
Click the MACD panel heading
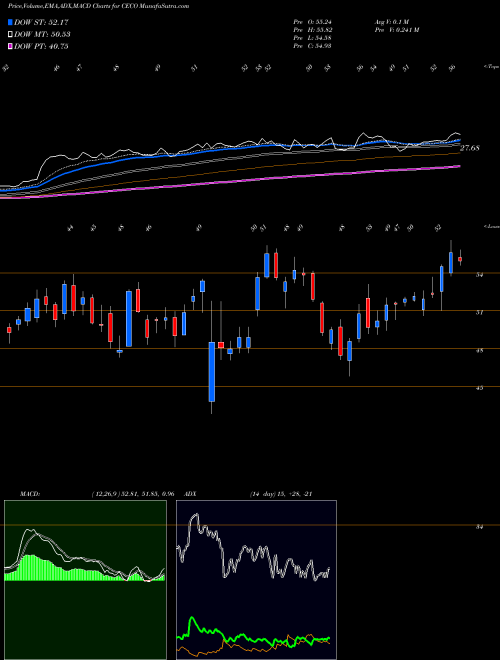pos(30,494)
